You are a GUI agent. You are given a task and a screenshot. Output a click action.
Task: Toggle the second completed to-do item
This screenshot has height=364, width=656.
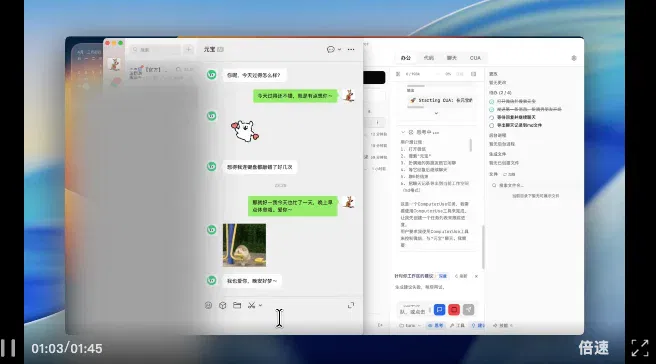pyautogui.click(x=492, y=109)
